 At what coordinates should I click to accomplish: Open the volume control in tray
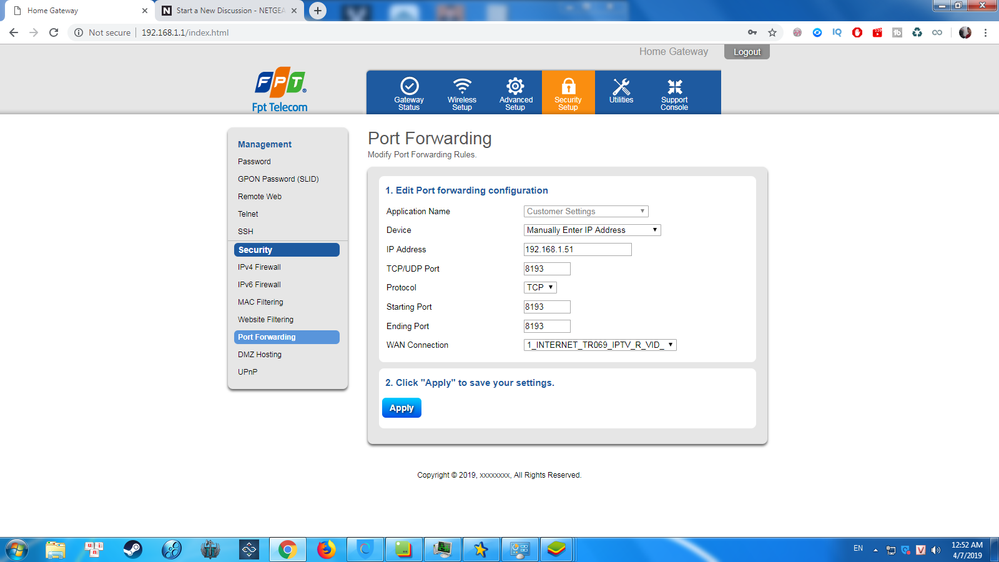coord(935,550)
